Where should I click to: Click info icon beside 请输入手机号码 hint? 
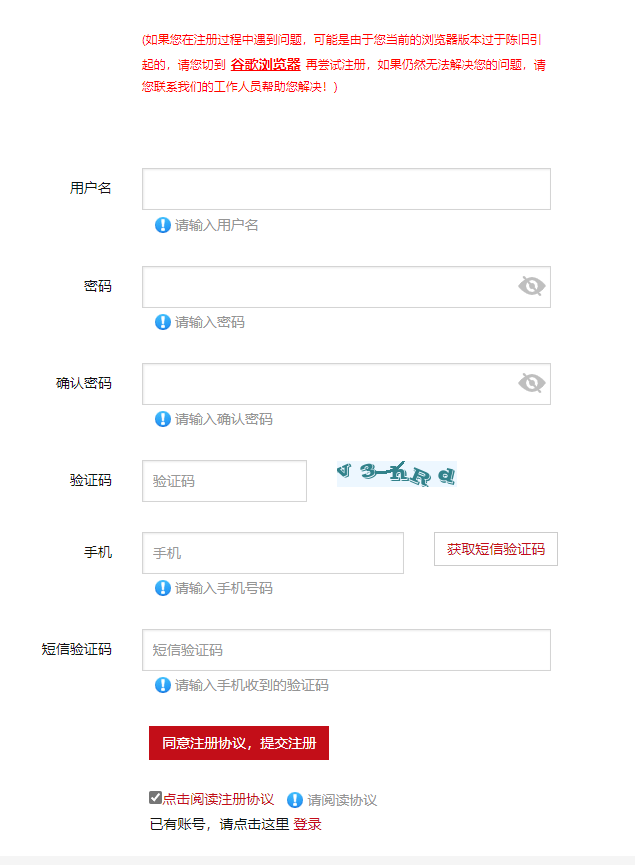pyautogui.click(x=162, y=588)
